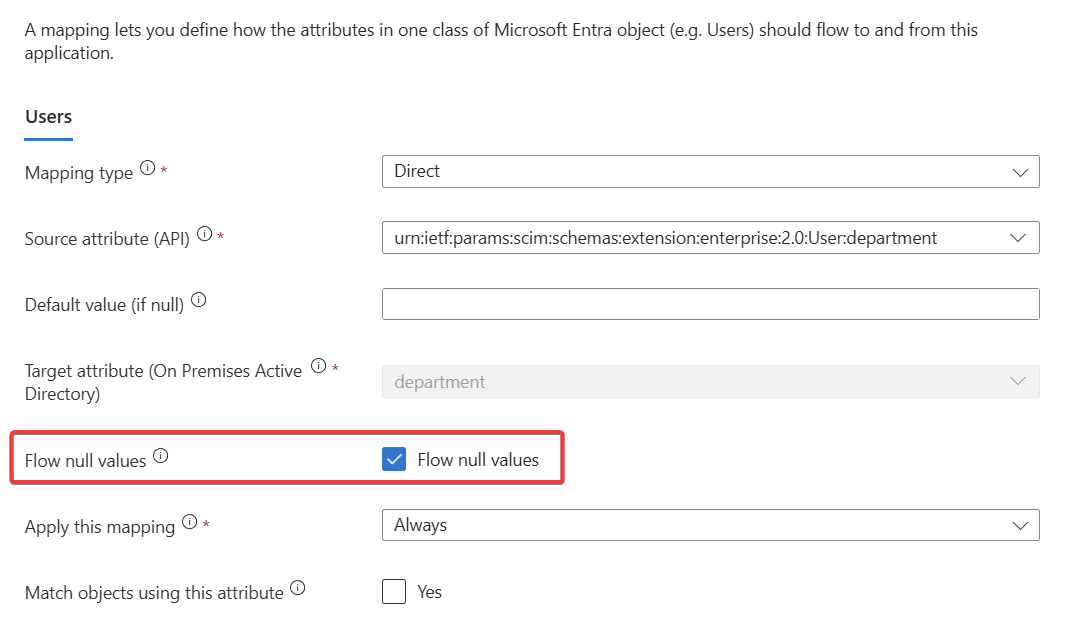Uncheck the Flow null values checkbox
The image size is (1083, 642).
394,459
